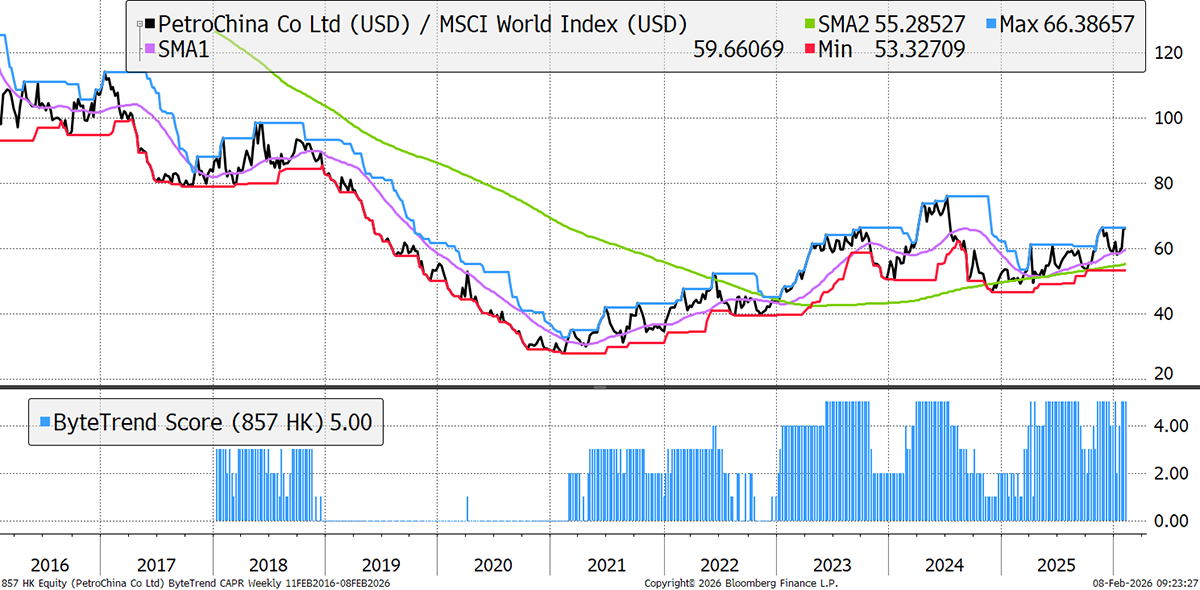Image resolution: width=1200 pixels, height=590 pixels.
Task: Click the purple SMA1 legend marker
Action: coord(150,48)
